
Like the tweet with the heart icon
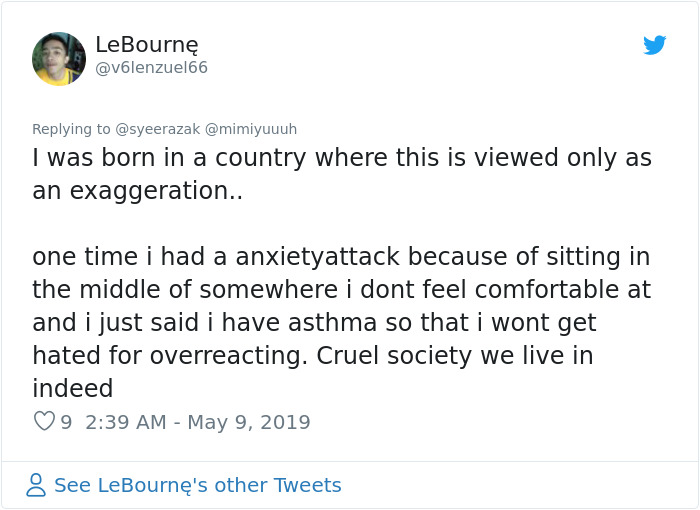click(x=44, y=422)
